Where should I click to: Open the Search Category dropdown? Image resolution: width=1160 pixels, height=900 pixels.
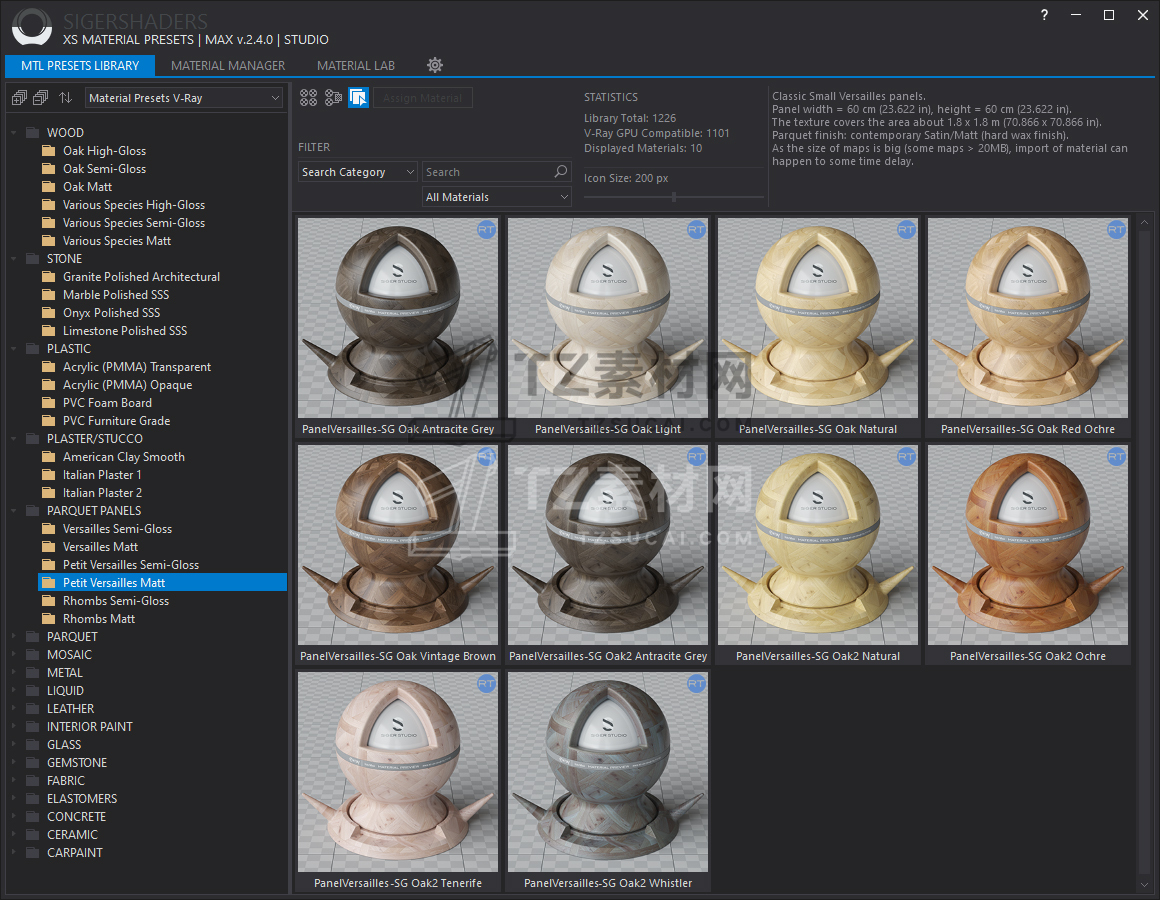(x=358, y=172)
